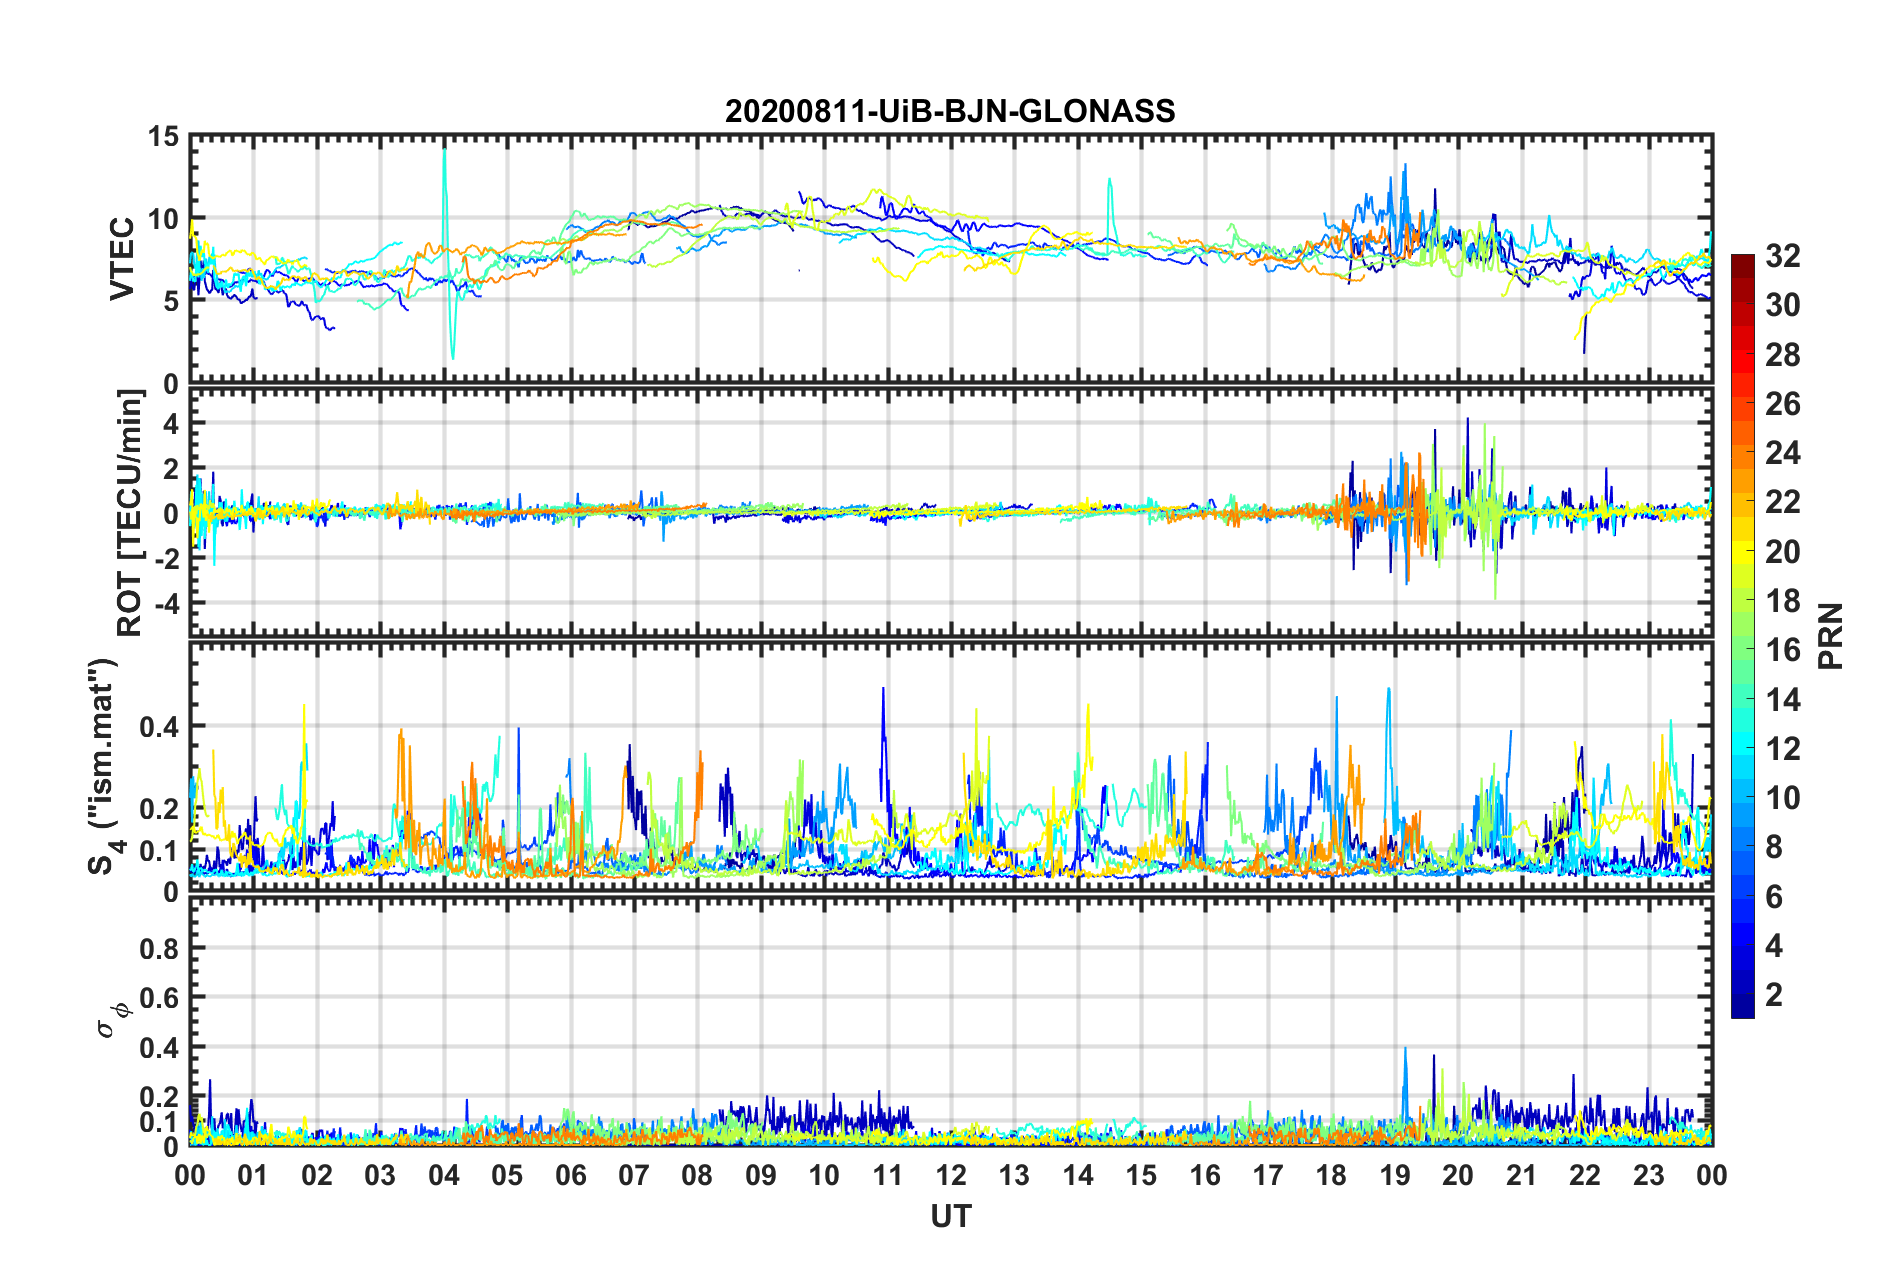Click the ROT axis tick -2
The image size is (1902, 1272).
pyautogui.click(x=166, y=559)
